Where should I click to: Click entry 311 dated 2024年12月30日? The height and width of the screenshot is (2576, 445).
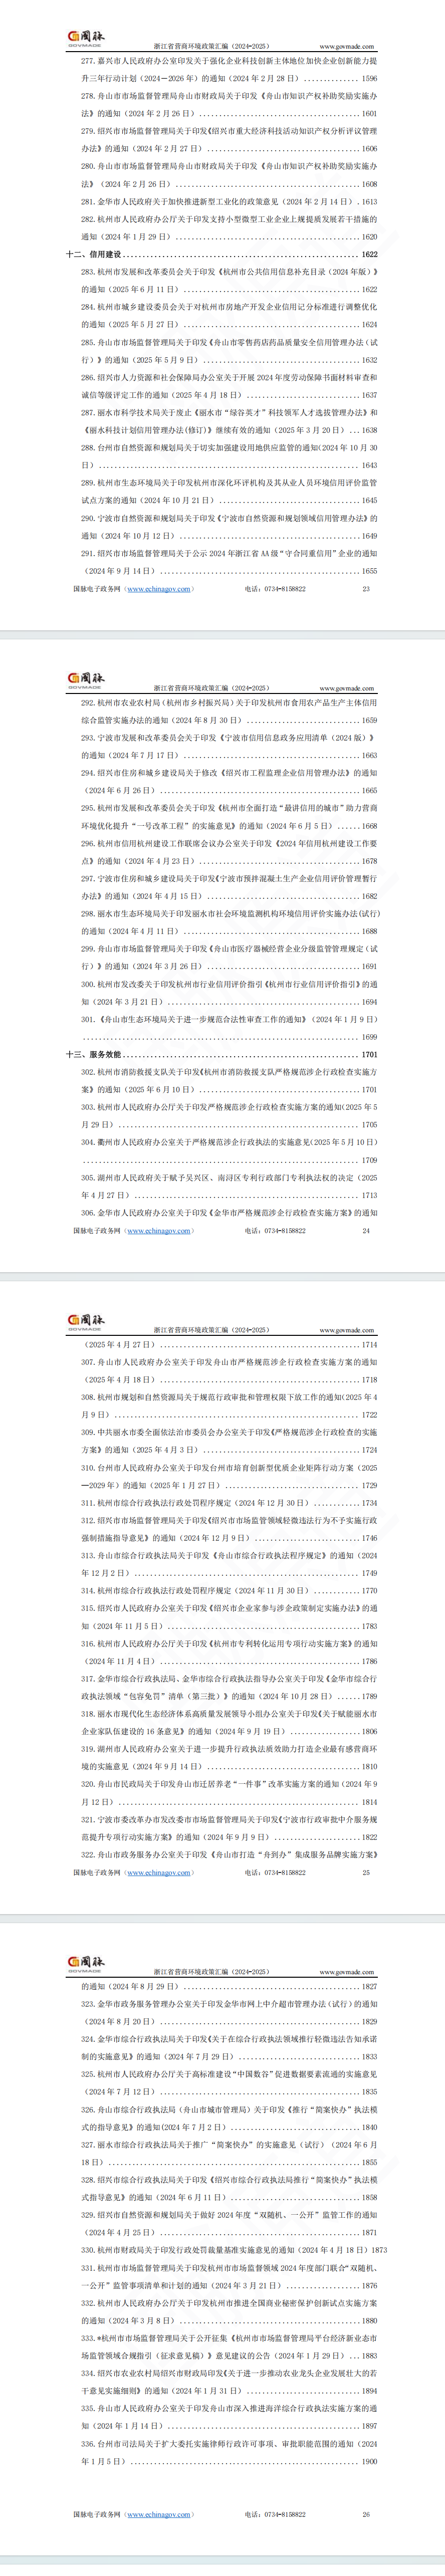point(229,1503)
